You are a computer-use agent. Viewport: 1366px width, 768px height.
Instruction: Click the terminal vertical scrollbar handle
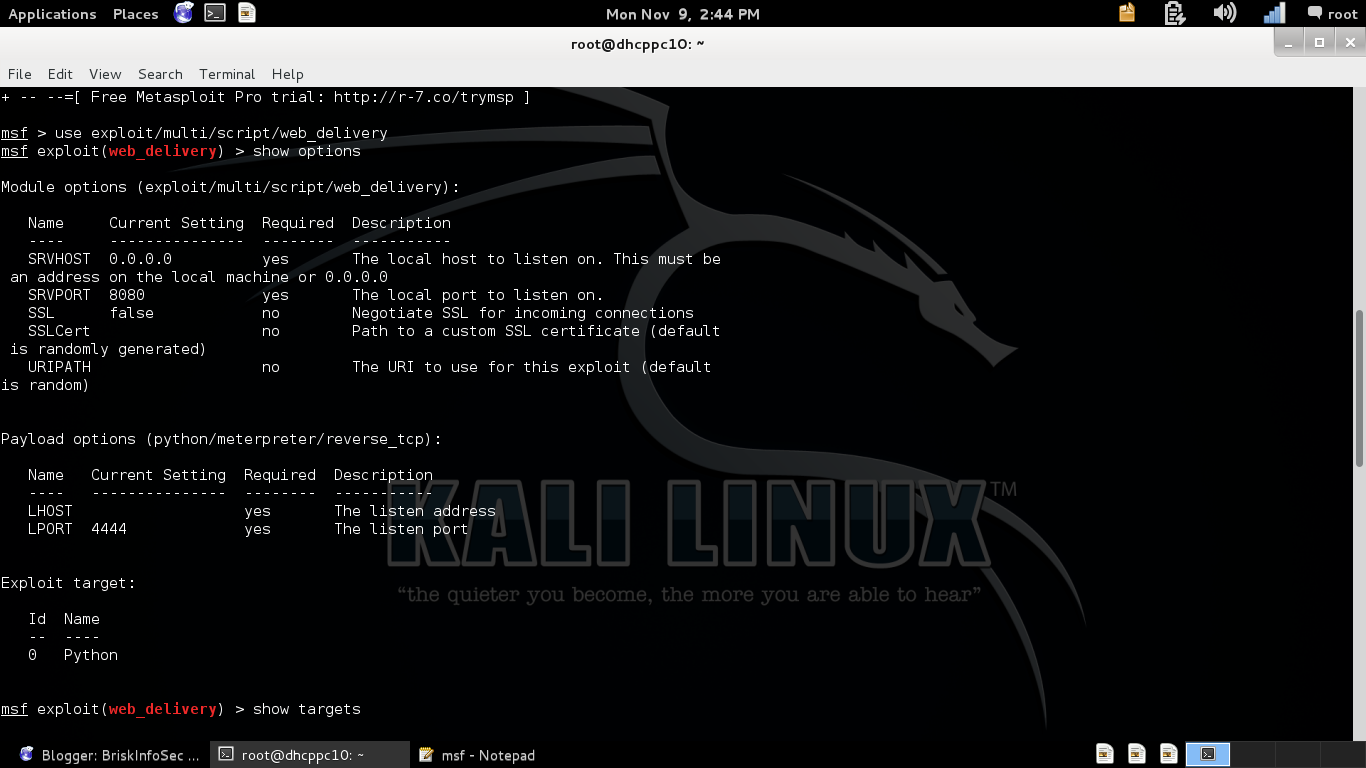pos(1359,387)
